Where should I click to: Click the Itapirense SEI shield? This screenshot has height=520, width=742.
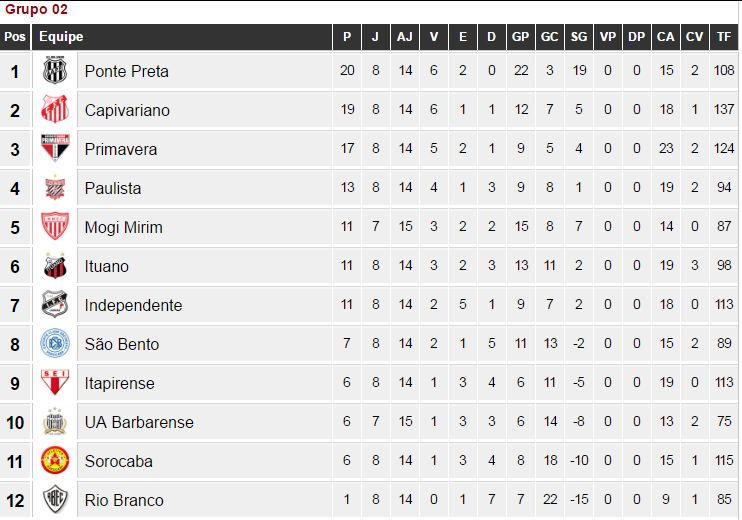[55, 382]
